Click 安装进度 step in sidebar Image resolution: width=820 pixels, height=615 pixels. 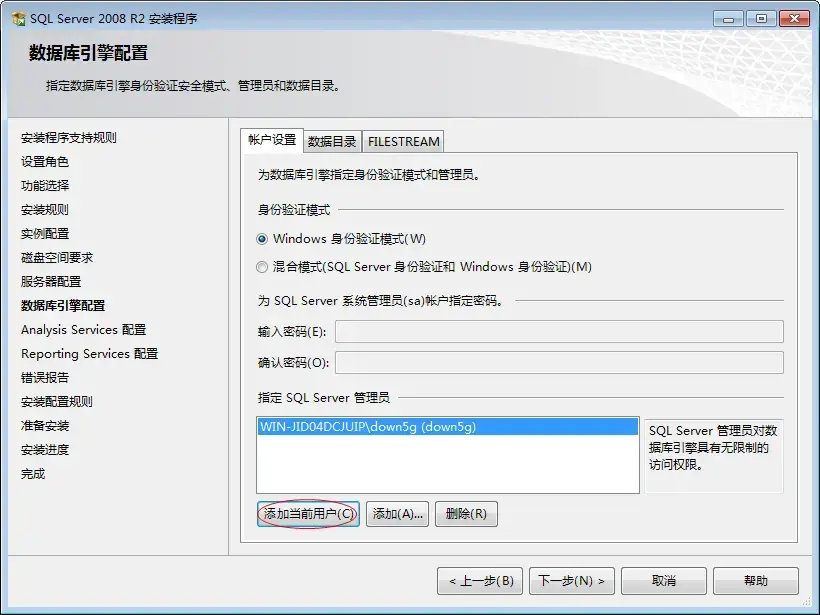click(45, 450)
